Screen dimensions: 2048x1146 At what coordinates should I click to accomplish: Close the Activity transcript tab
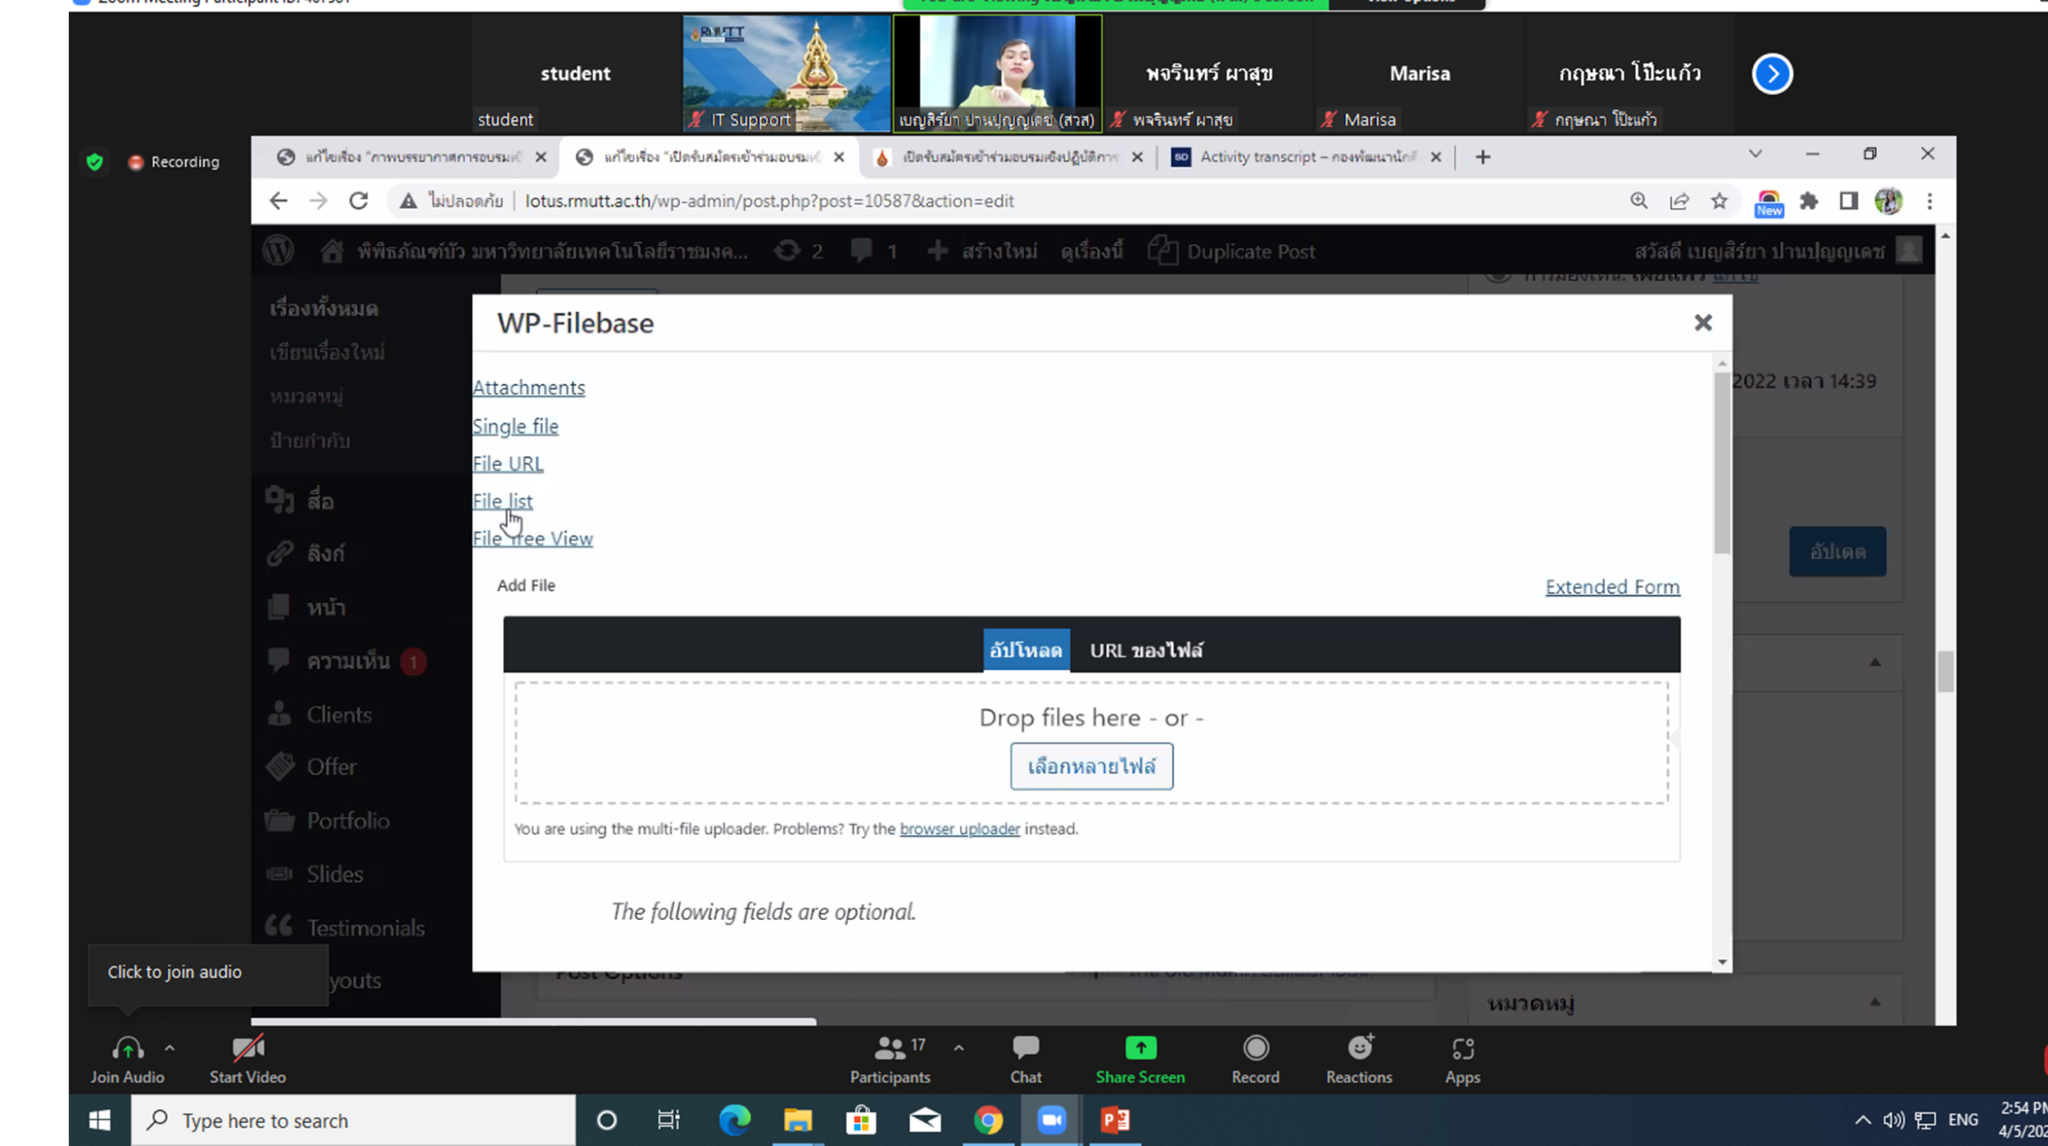coord(1435,157)
